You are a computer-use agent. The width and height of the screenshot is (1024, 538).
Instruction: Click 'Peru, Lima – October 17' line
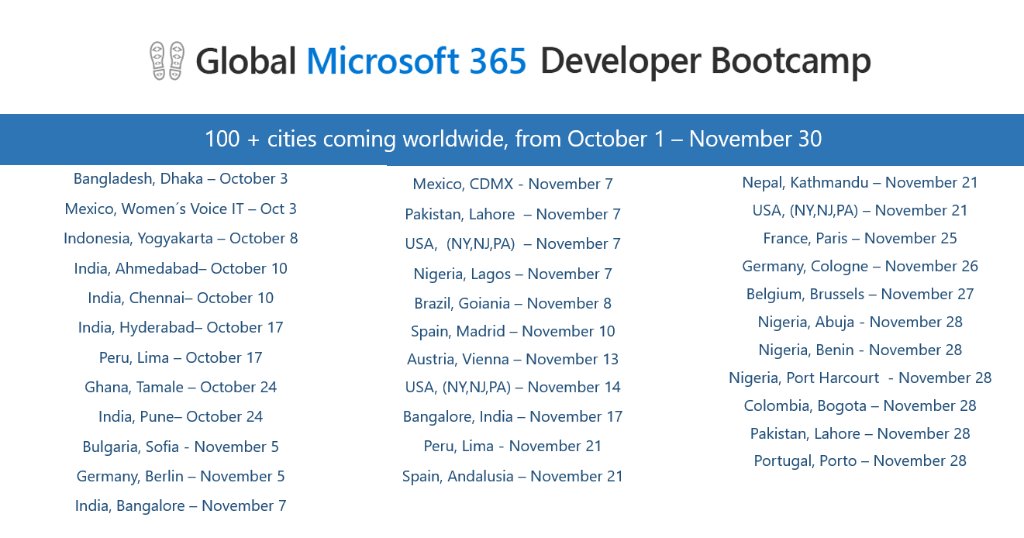180,358
